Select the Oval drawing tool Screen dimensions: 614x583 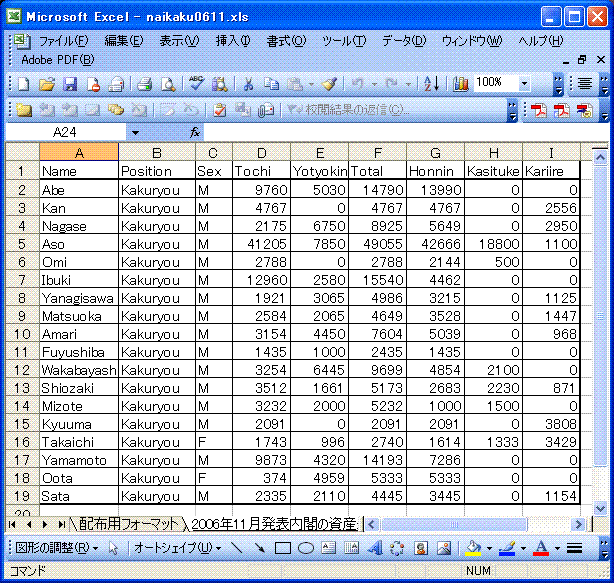(305, 548)
